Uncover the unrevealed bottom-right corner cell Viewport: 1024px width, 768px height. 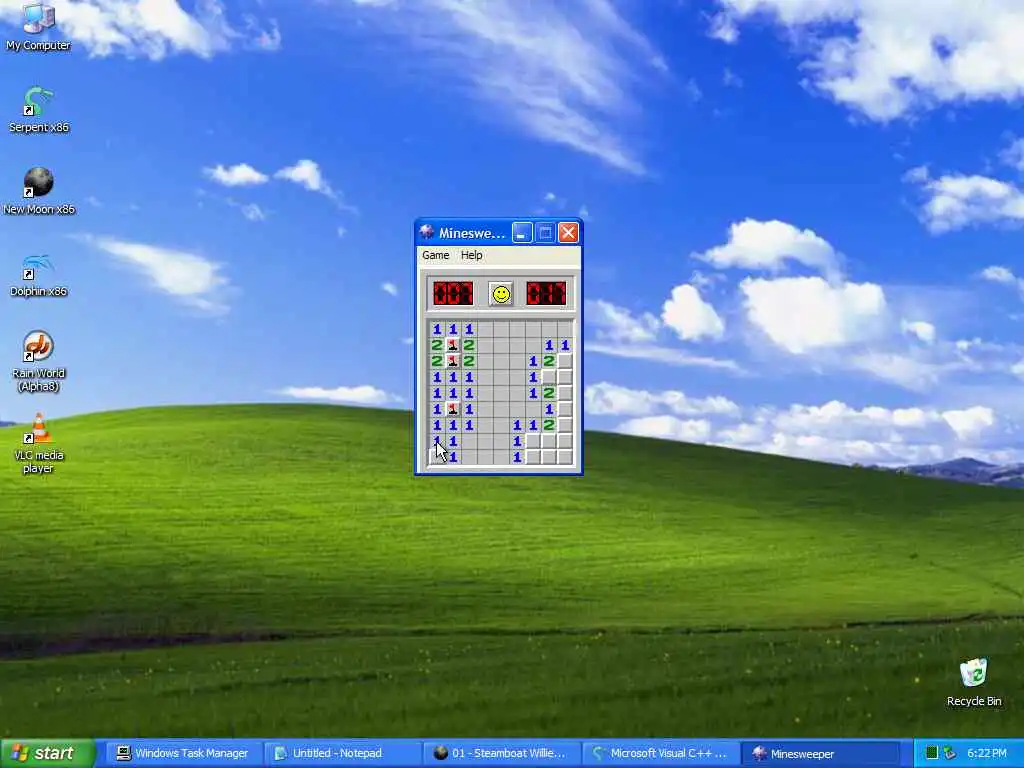coord(566,456)
